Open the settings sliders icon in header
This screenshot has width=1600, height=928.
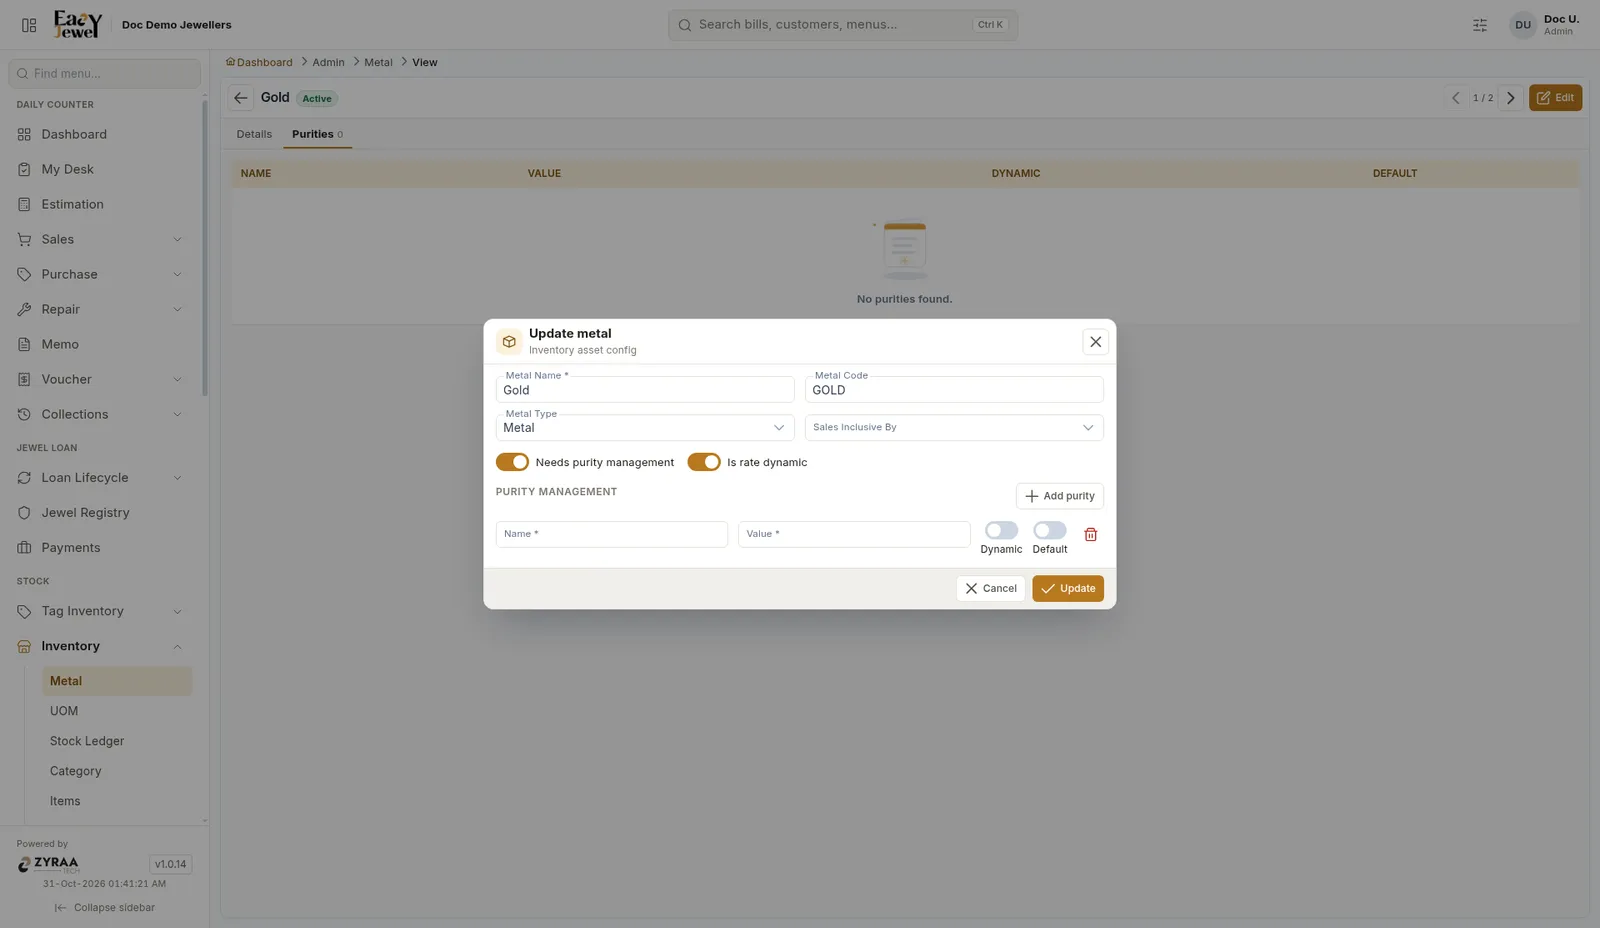pyautogui.click(x=1480, y=25)
